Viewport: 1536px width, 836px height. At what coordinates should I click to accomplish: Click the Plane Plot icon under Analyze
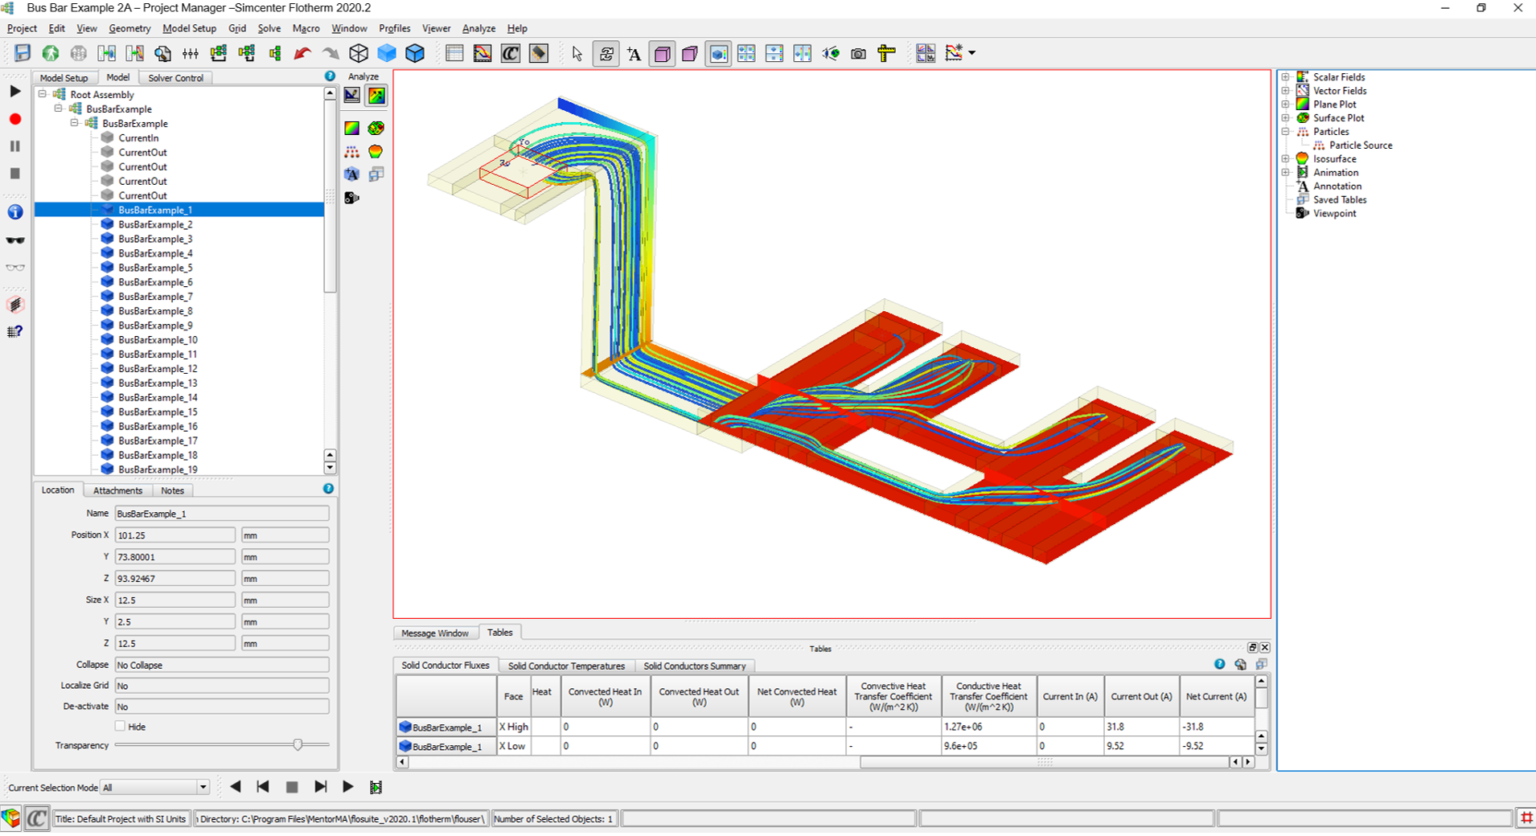click(352, 128)
